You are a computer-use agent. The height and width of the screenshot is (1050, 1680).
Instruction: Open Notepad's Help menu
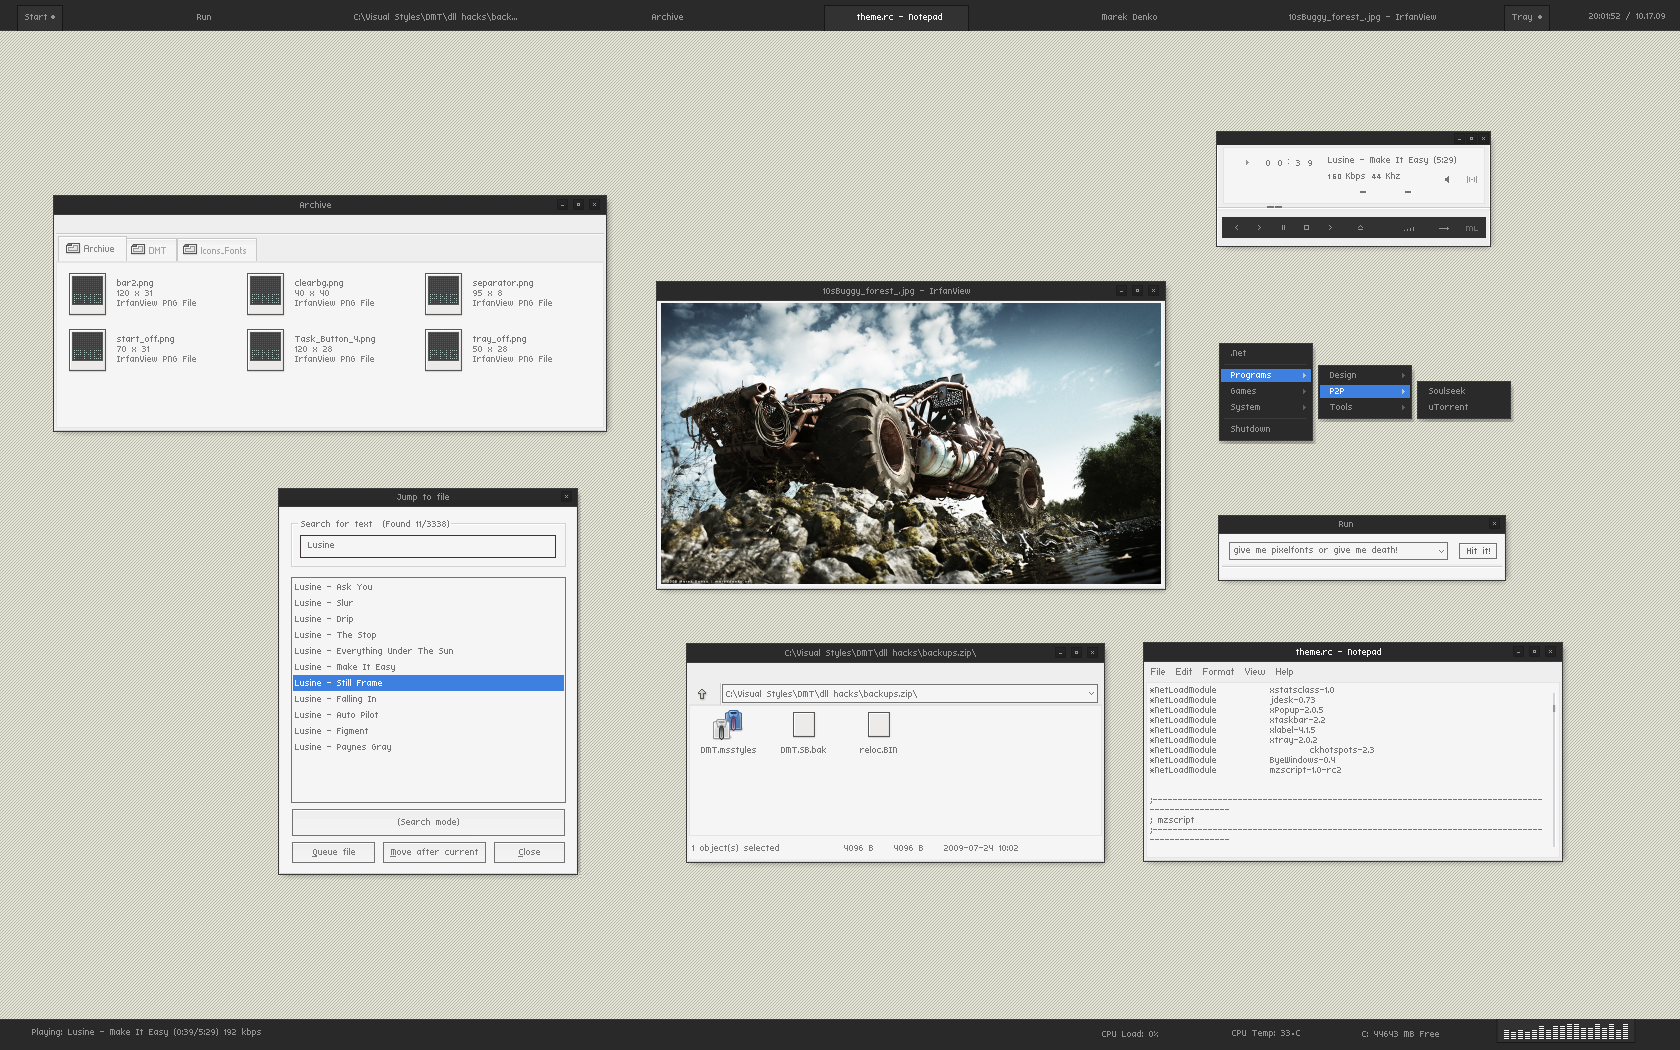(1284, 672)
